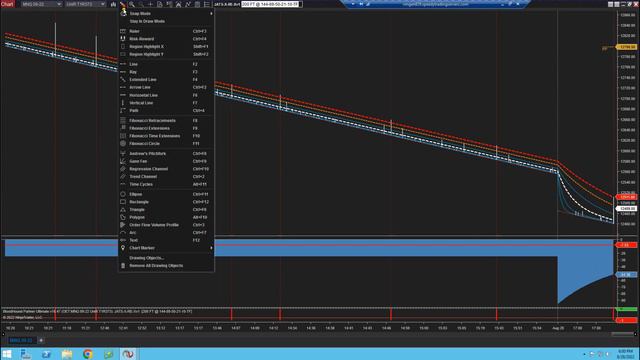The image size is (640, 360).
Task: Open the Indicators toolbar icon
Action: [179, 4]
